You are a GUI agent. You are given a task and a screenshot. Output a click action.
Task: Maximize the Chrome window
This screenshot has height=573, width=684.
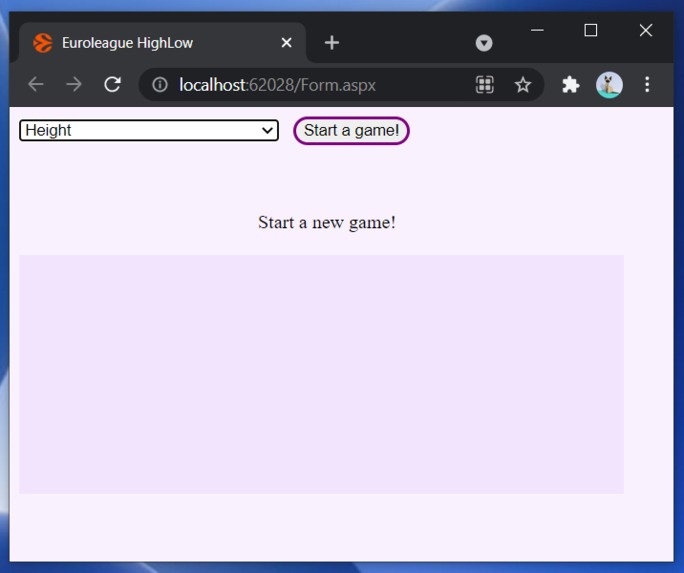591,30
